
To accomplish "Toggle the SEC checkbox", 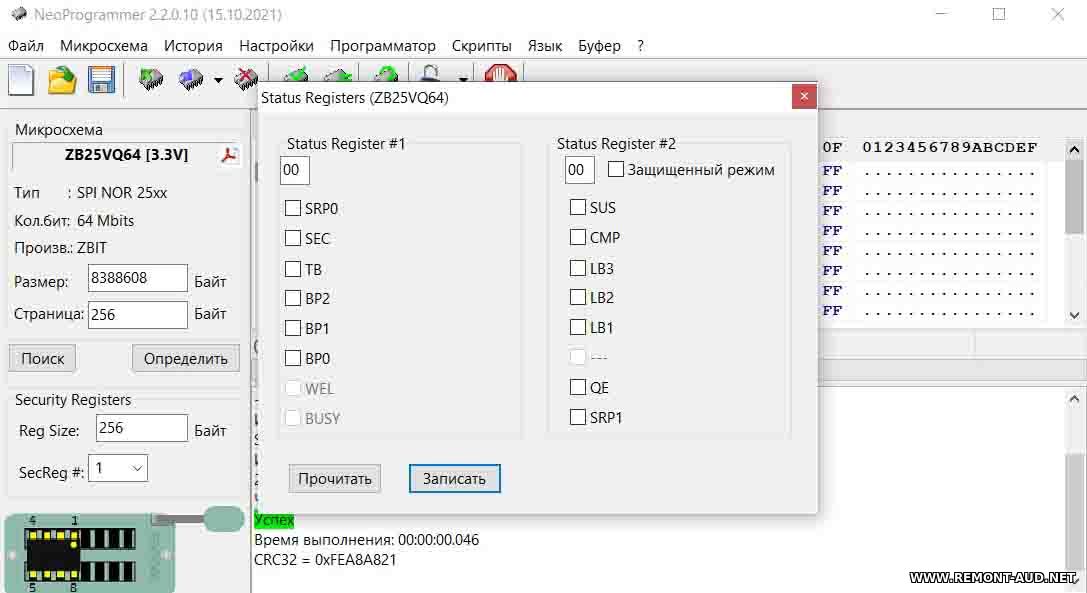I will point(293,238).
